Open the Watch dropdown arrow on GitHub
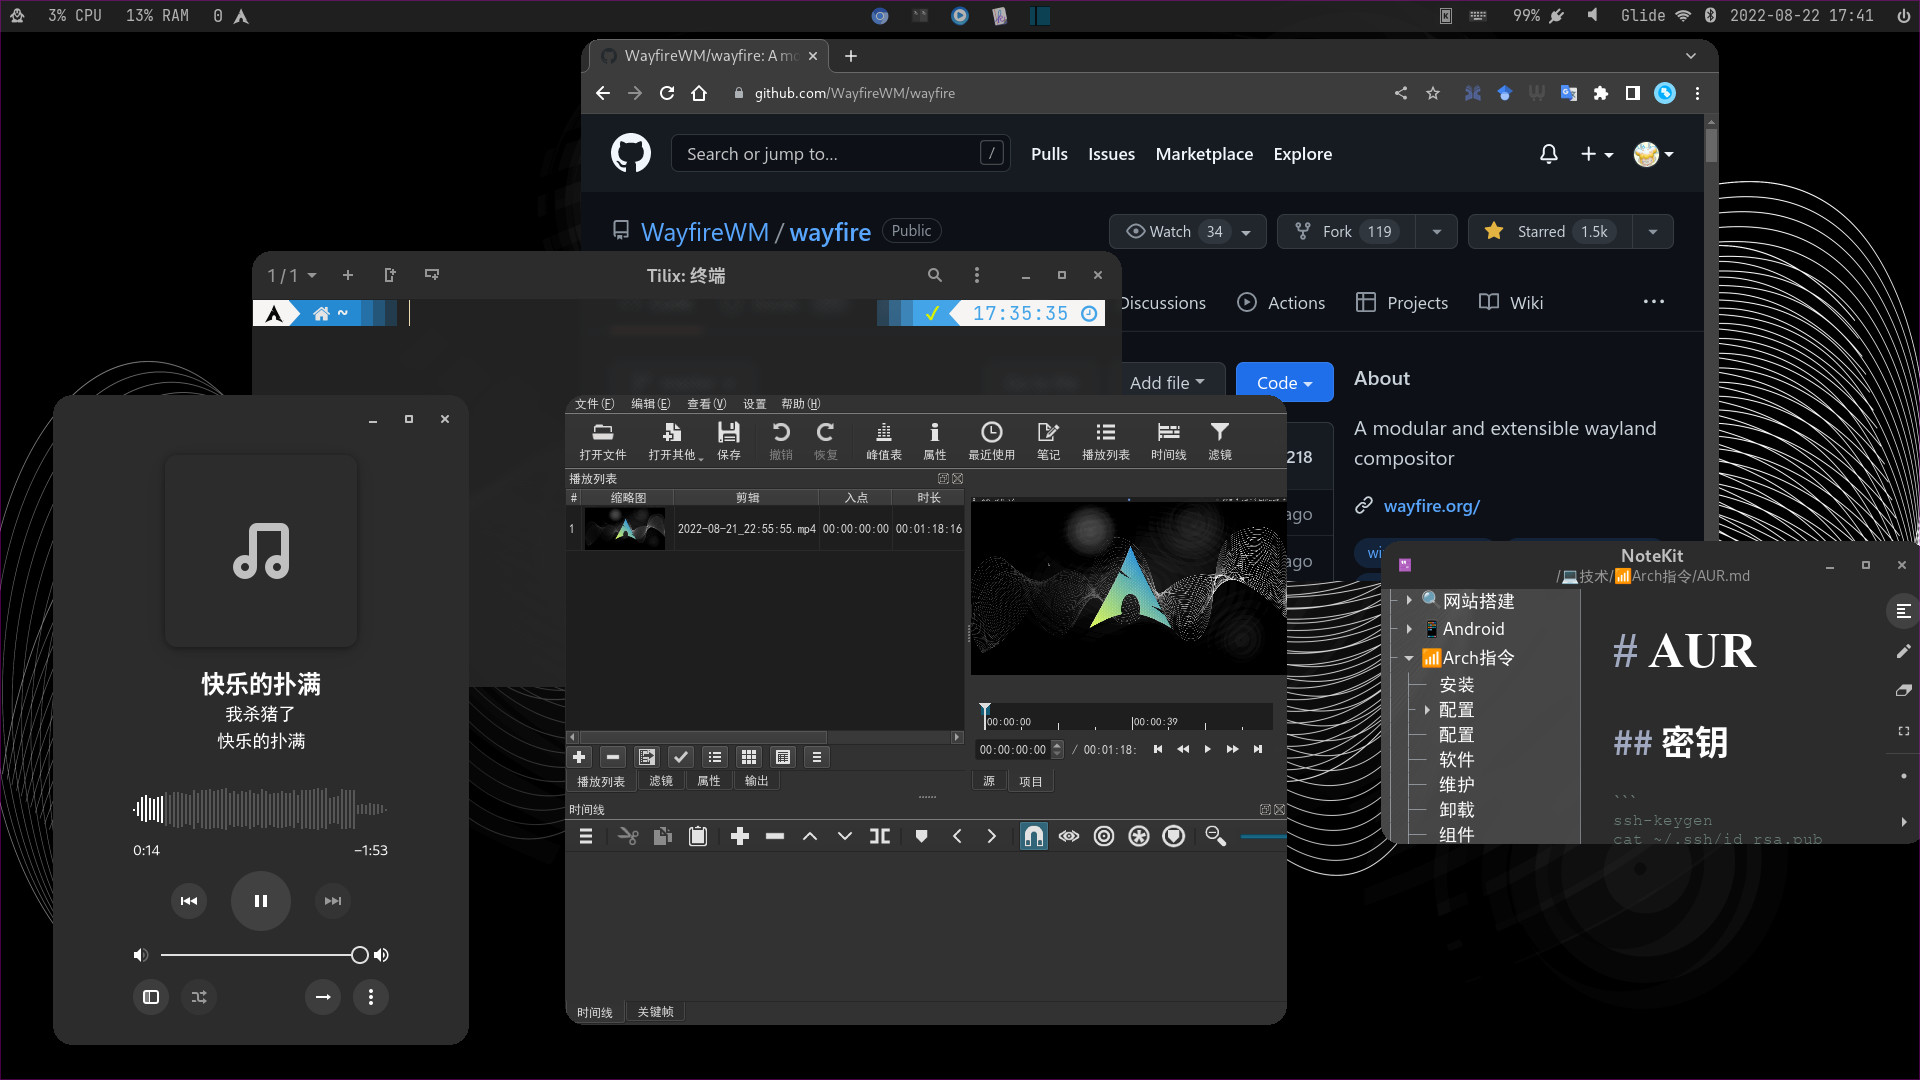The width and height of the screenshot is (1920, 1080). 1246,232
